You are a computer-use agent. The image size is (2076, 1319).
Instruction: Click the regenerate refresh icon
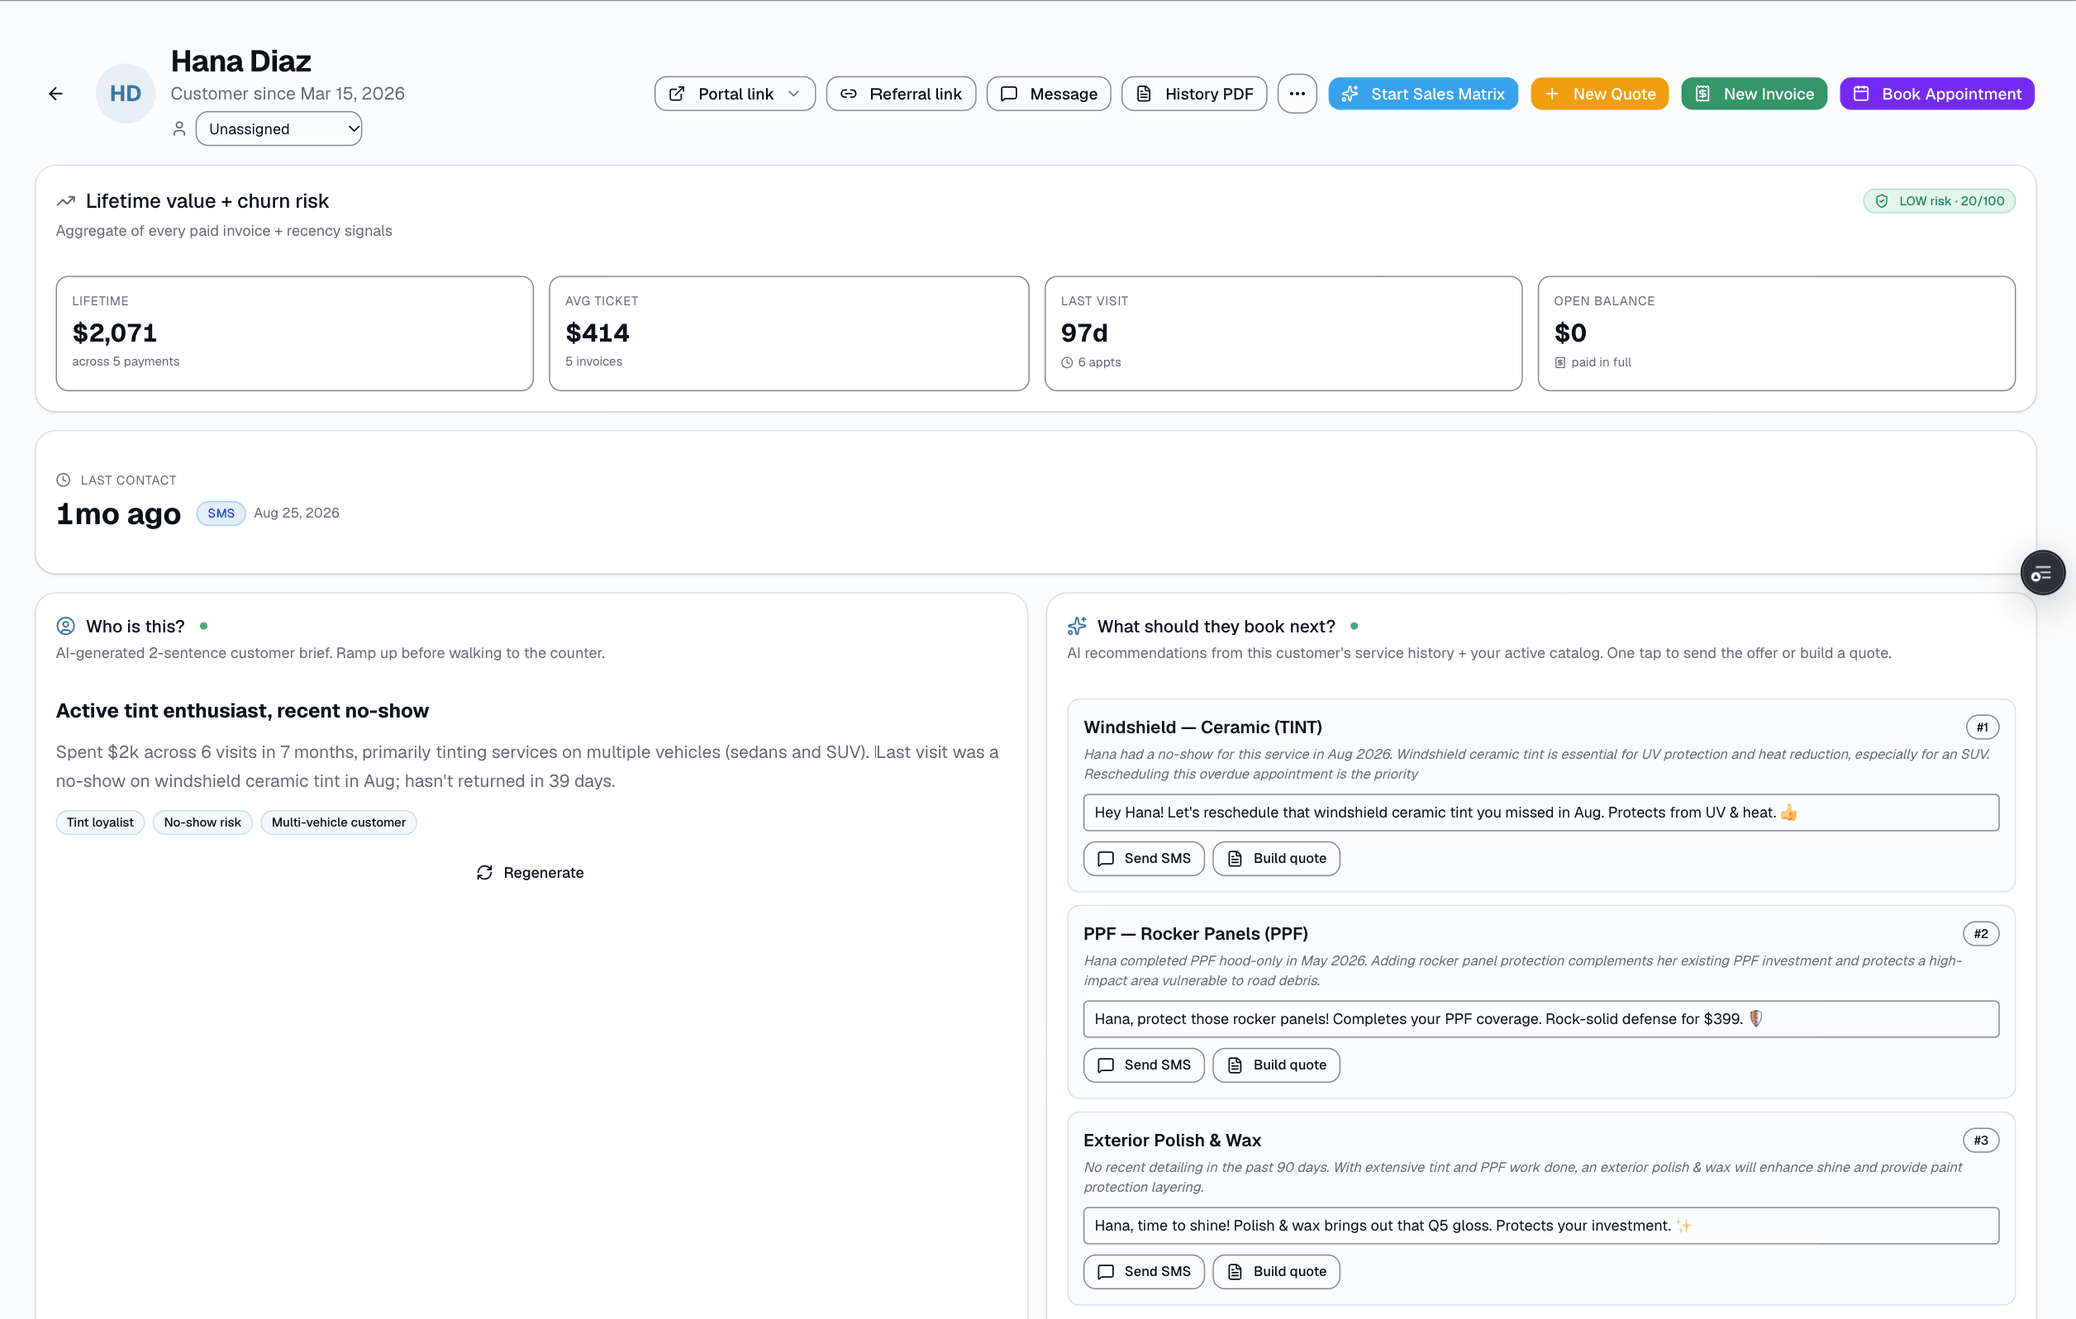[x=485, y=873]
